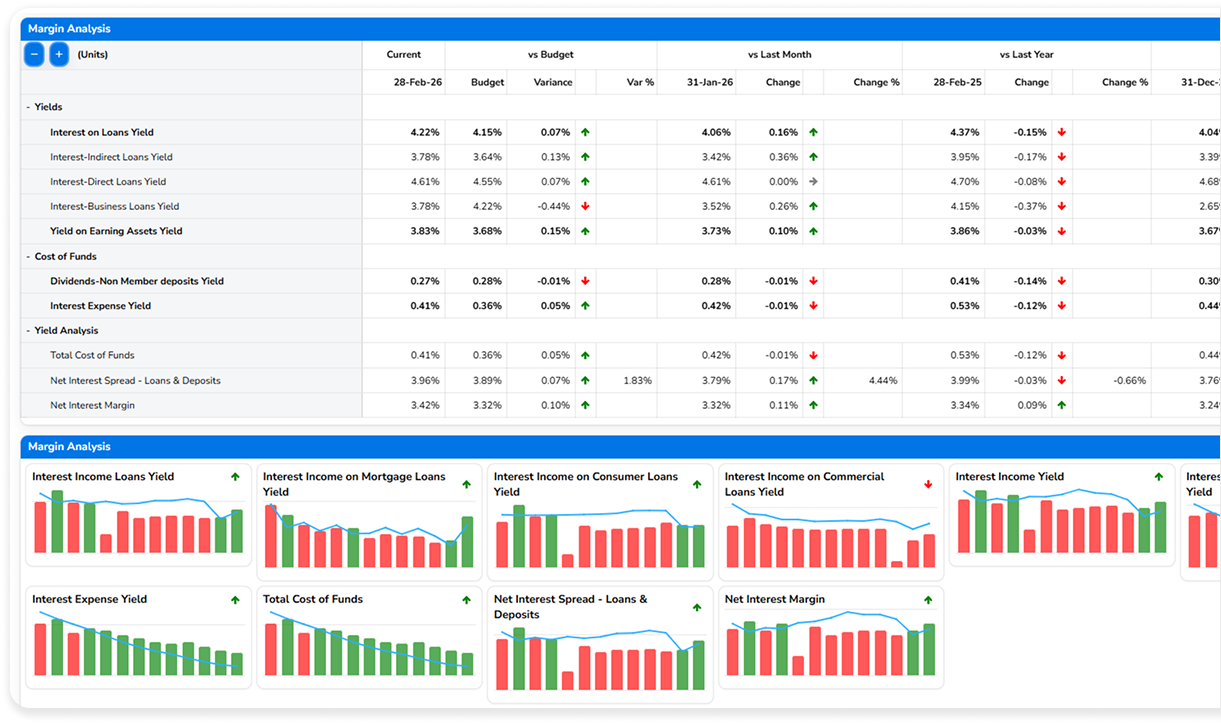Select the 'Interest on Loans Yield' row label
The image size is (1221, 724).
point(102,132)
